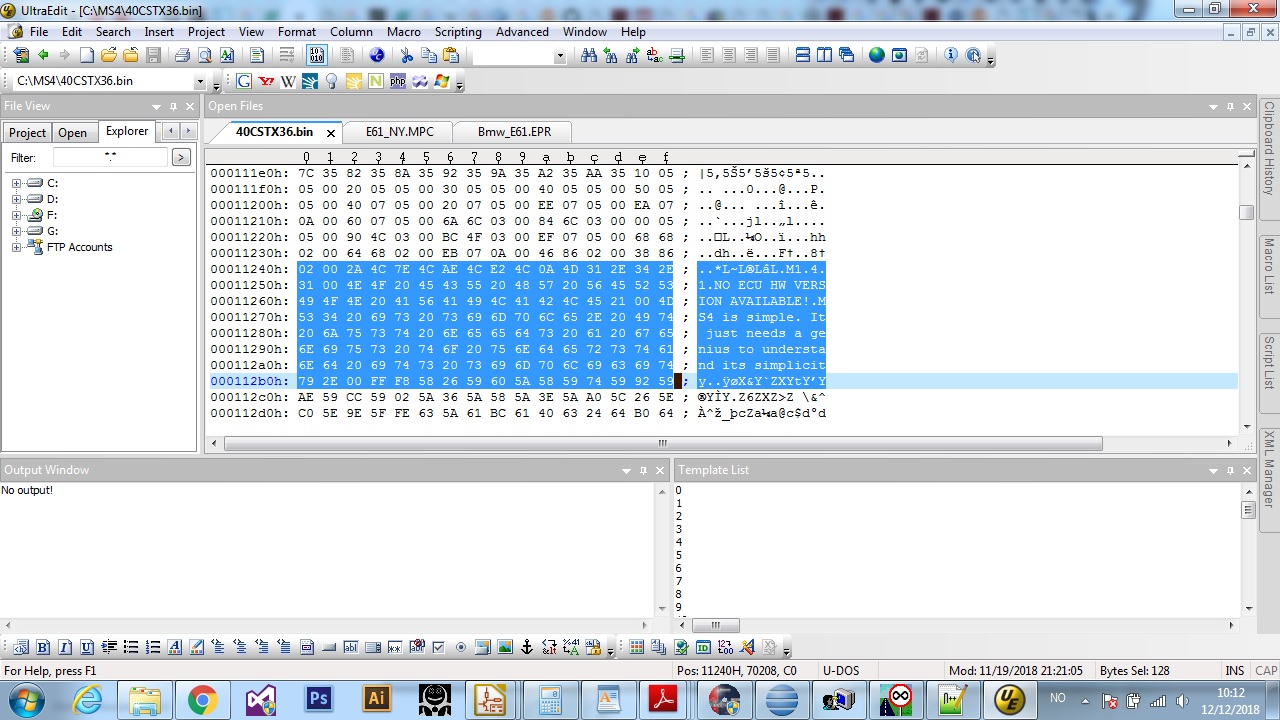Click the Filter input field

click(x=111, y=157)
